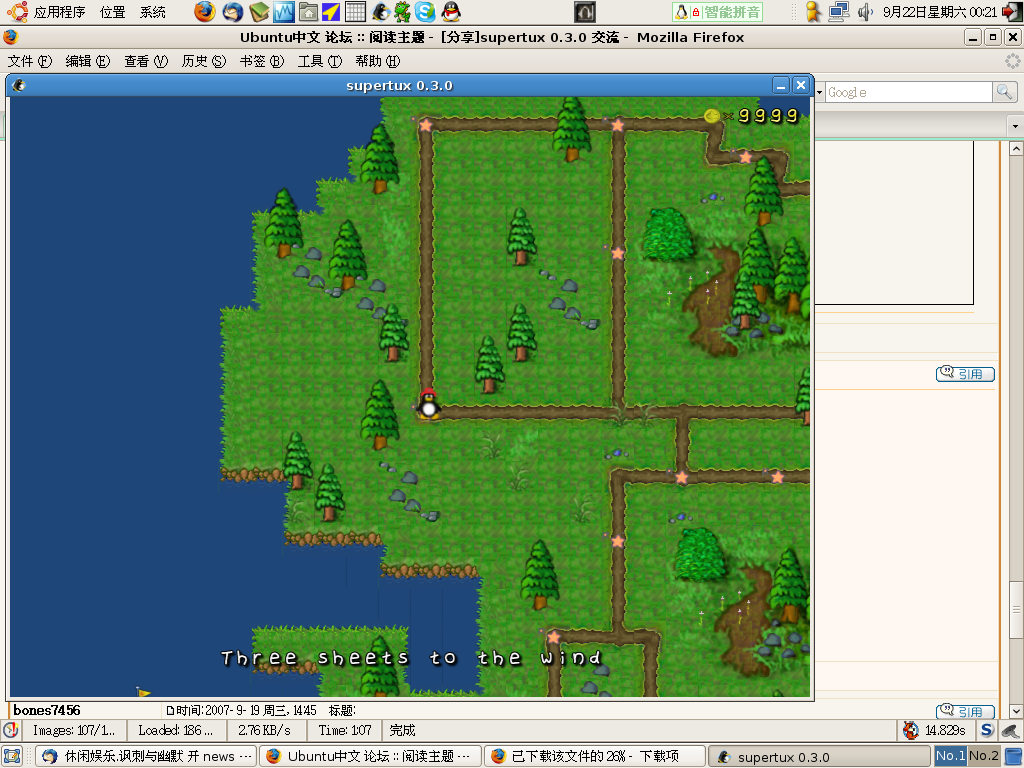
Task: Click the Time: 1:07 status entry
Action: (x=345, y=730)
